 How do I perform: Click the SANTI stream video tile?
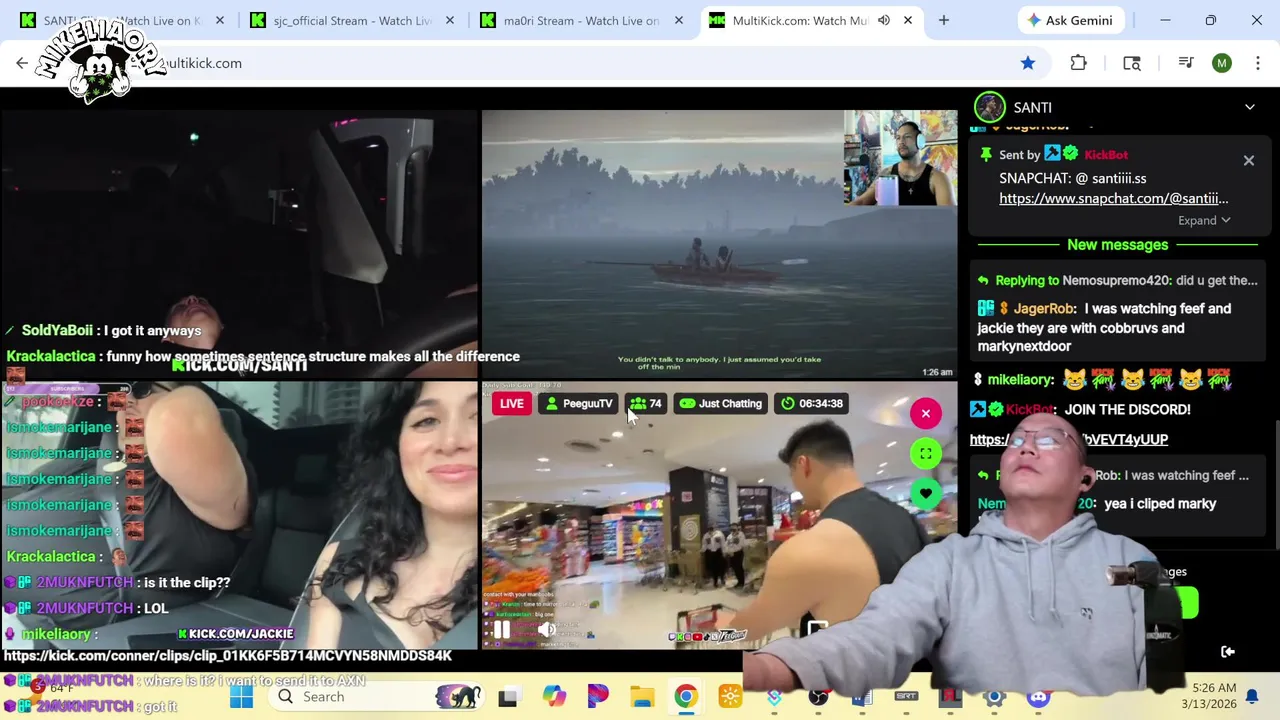[x=240, y=244]
